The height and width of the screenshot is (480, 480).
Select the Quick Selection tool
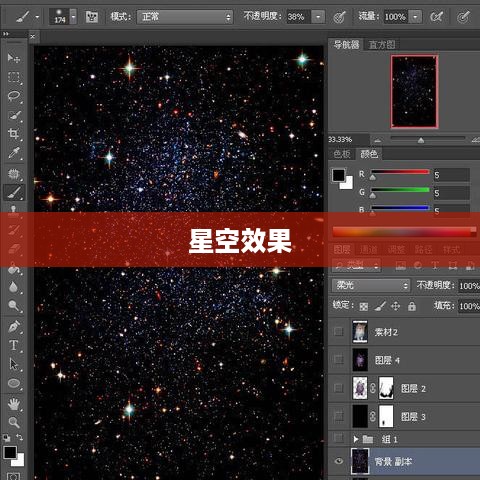pos(14,115)
